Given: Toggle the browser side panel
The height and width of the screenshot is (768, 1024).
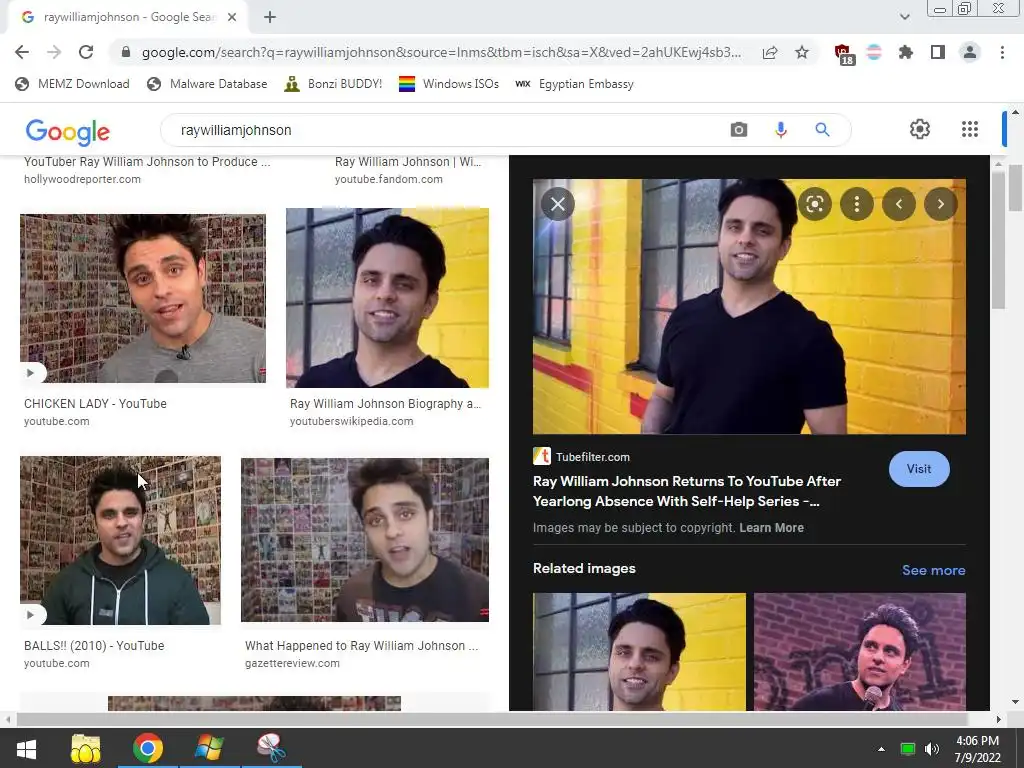Looking at the screenshot, I should (x=938, y=52).
